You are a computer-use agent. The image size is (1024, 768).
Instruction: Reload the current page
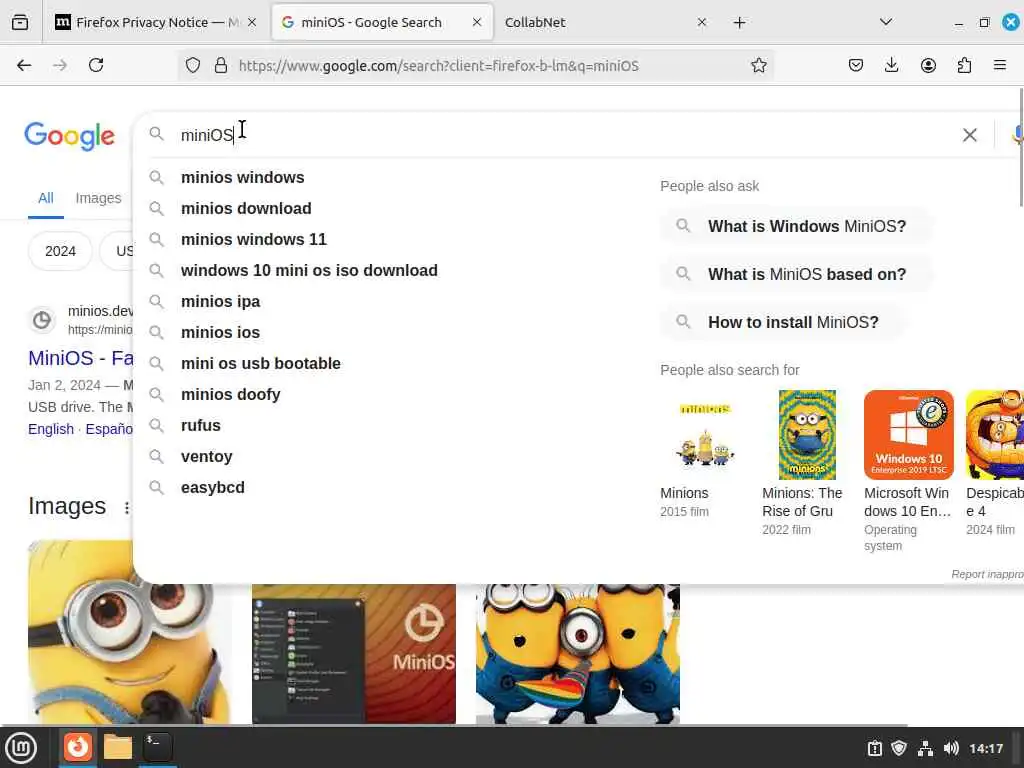[96, 65]
